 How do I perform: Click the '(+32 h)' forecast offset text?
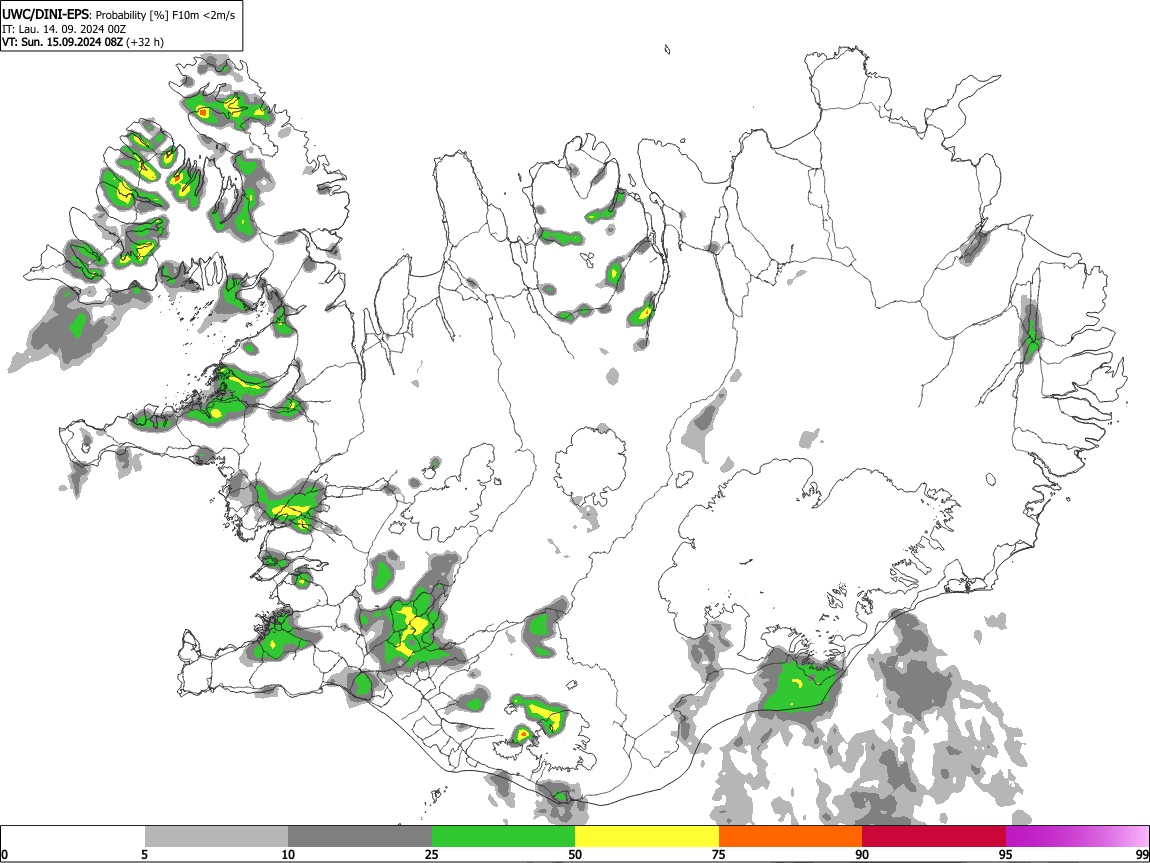pyautogui.click(x=145, y=42)
